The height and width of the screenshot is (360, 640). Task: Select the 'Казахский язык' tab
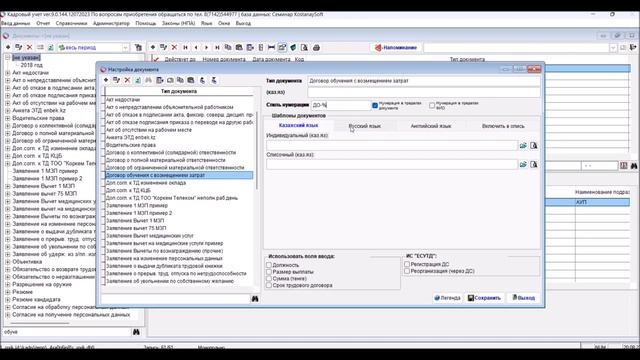coord(298,126)
